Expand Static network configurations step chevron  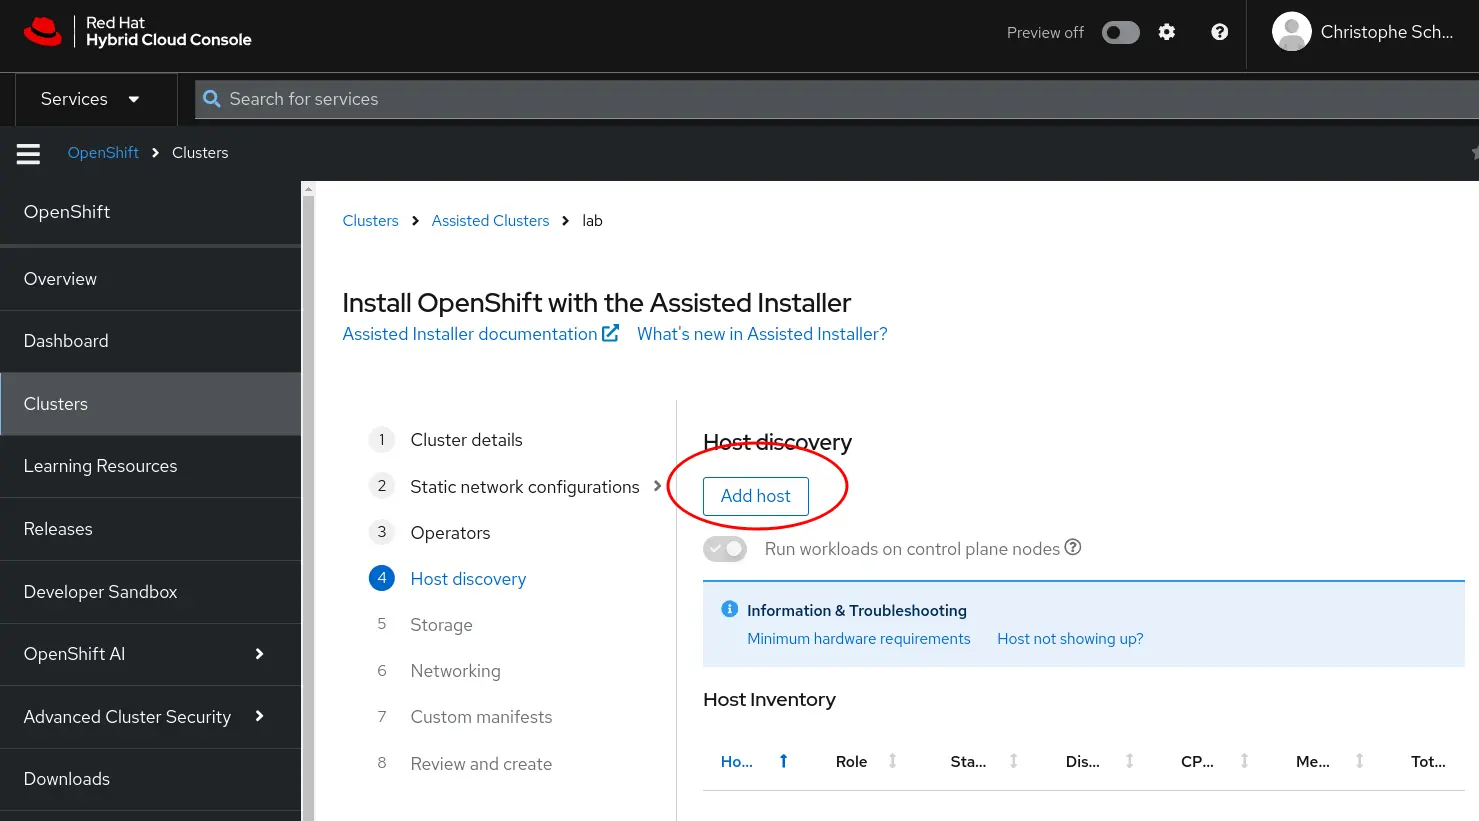pyautogui.click(x=657, y=486)
